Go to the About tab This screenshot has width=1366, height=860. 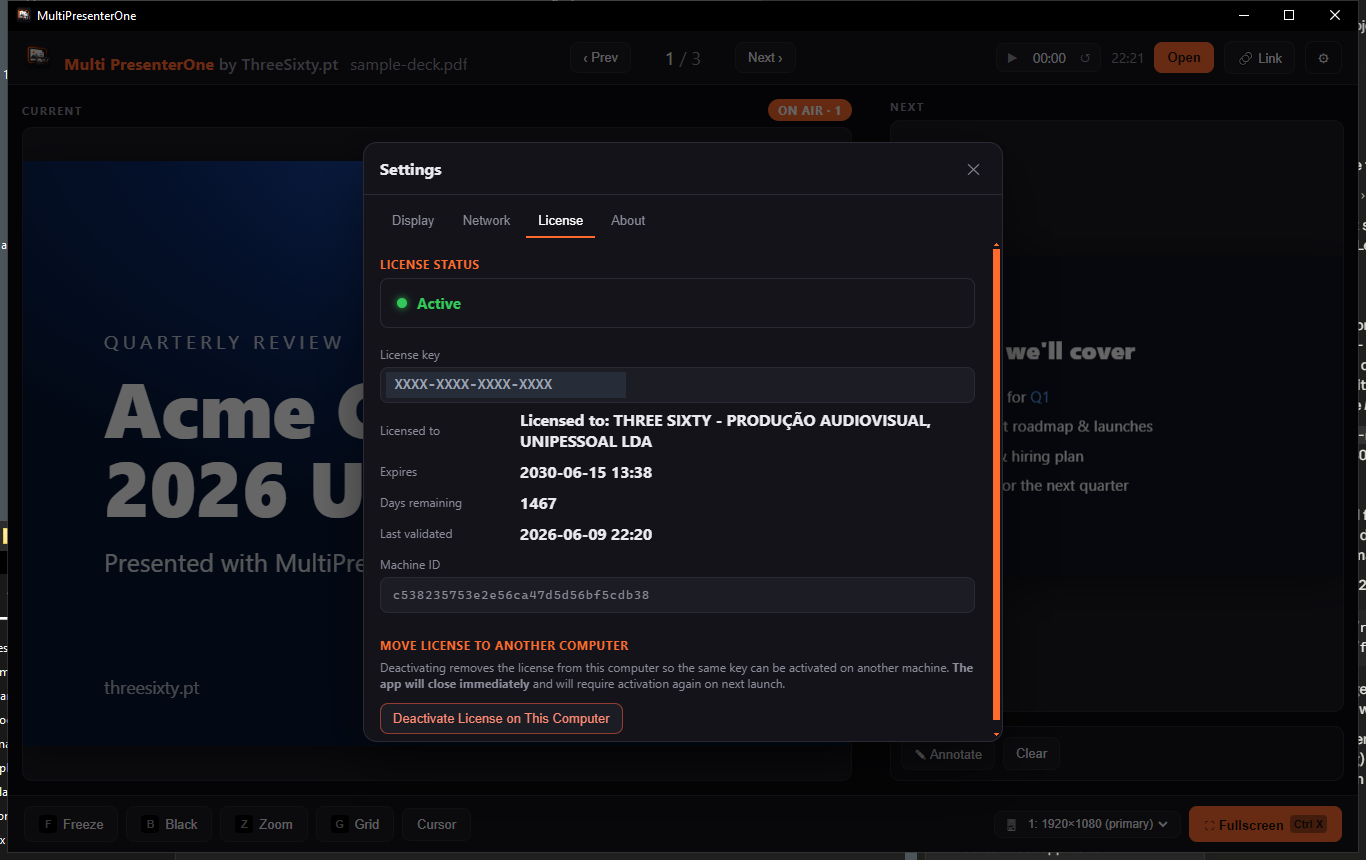point(628,220)
